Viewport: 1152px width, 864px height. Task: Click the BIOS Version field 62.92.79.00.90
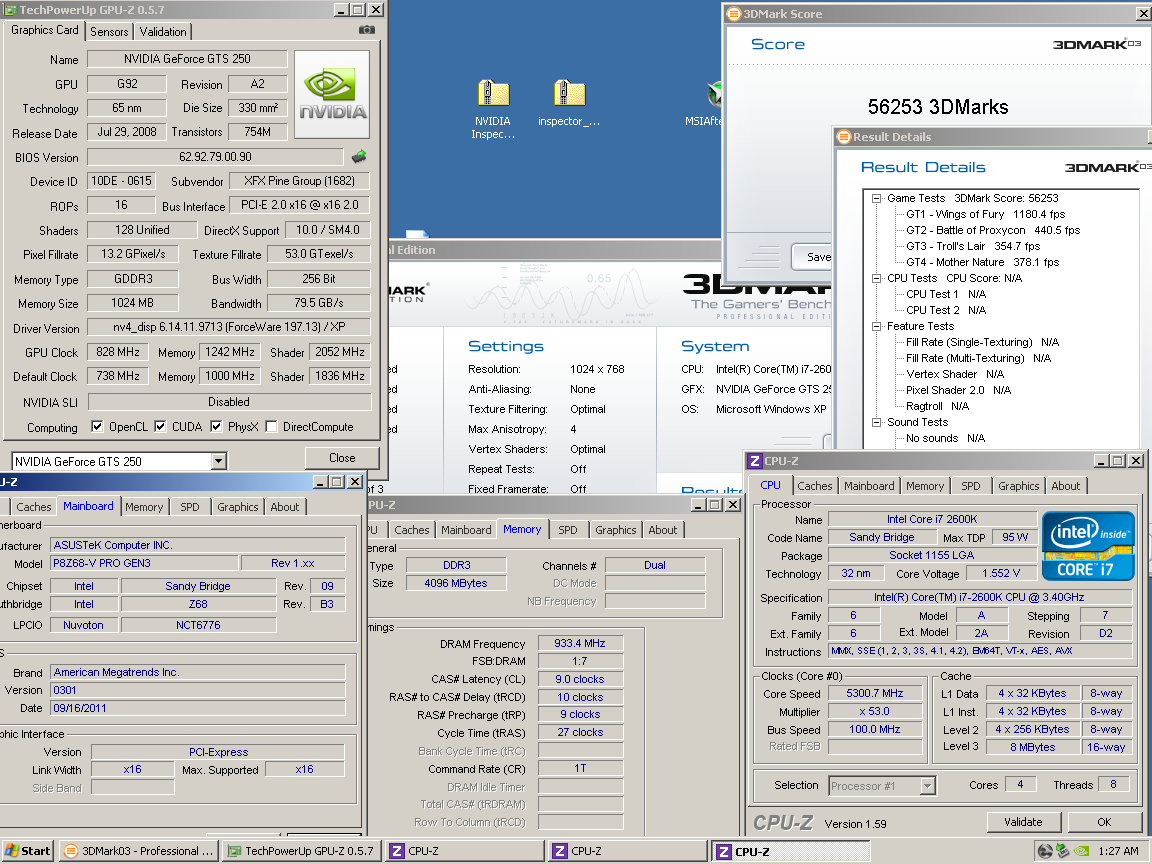click(x=215, y=156)
